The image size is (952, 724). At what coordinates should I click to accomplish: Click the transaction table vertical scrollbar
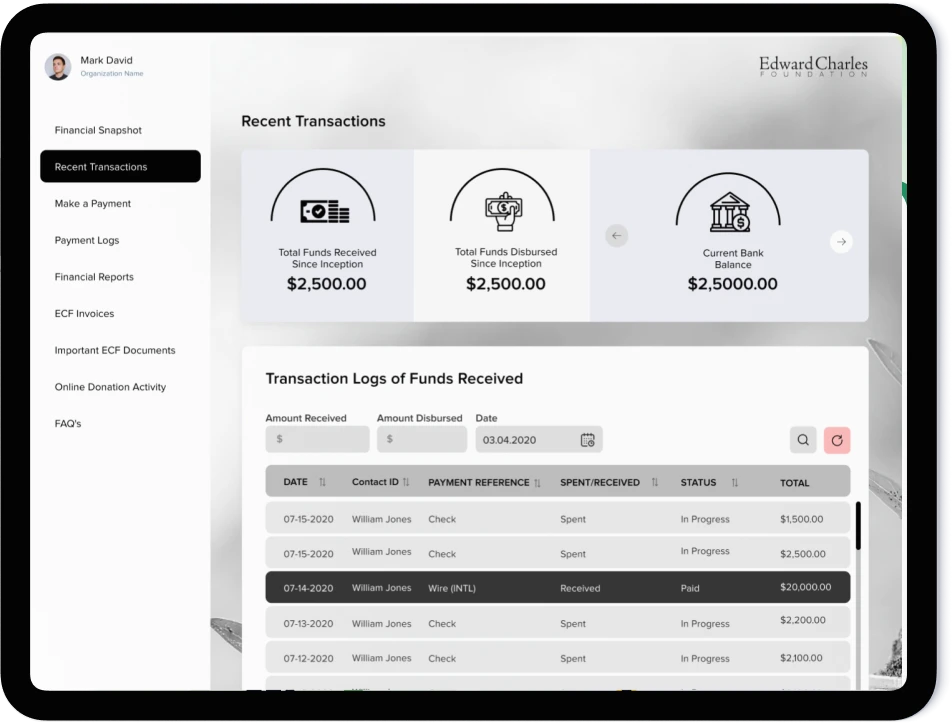point(858,525)
